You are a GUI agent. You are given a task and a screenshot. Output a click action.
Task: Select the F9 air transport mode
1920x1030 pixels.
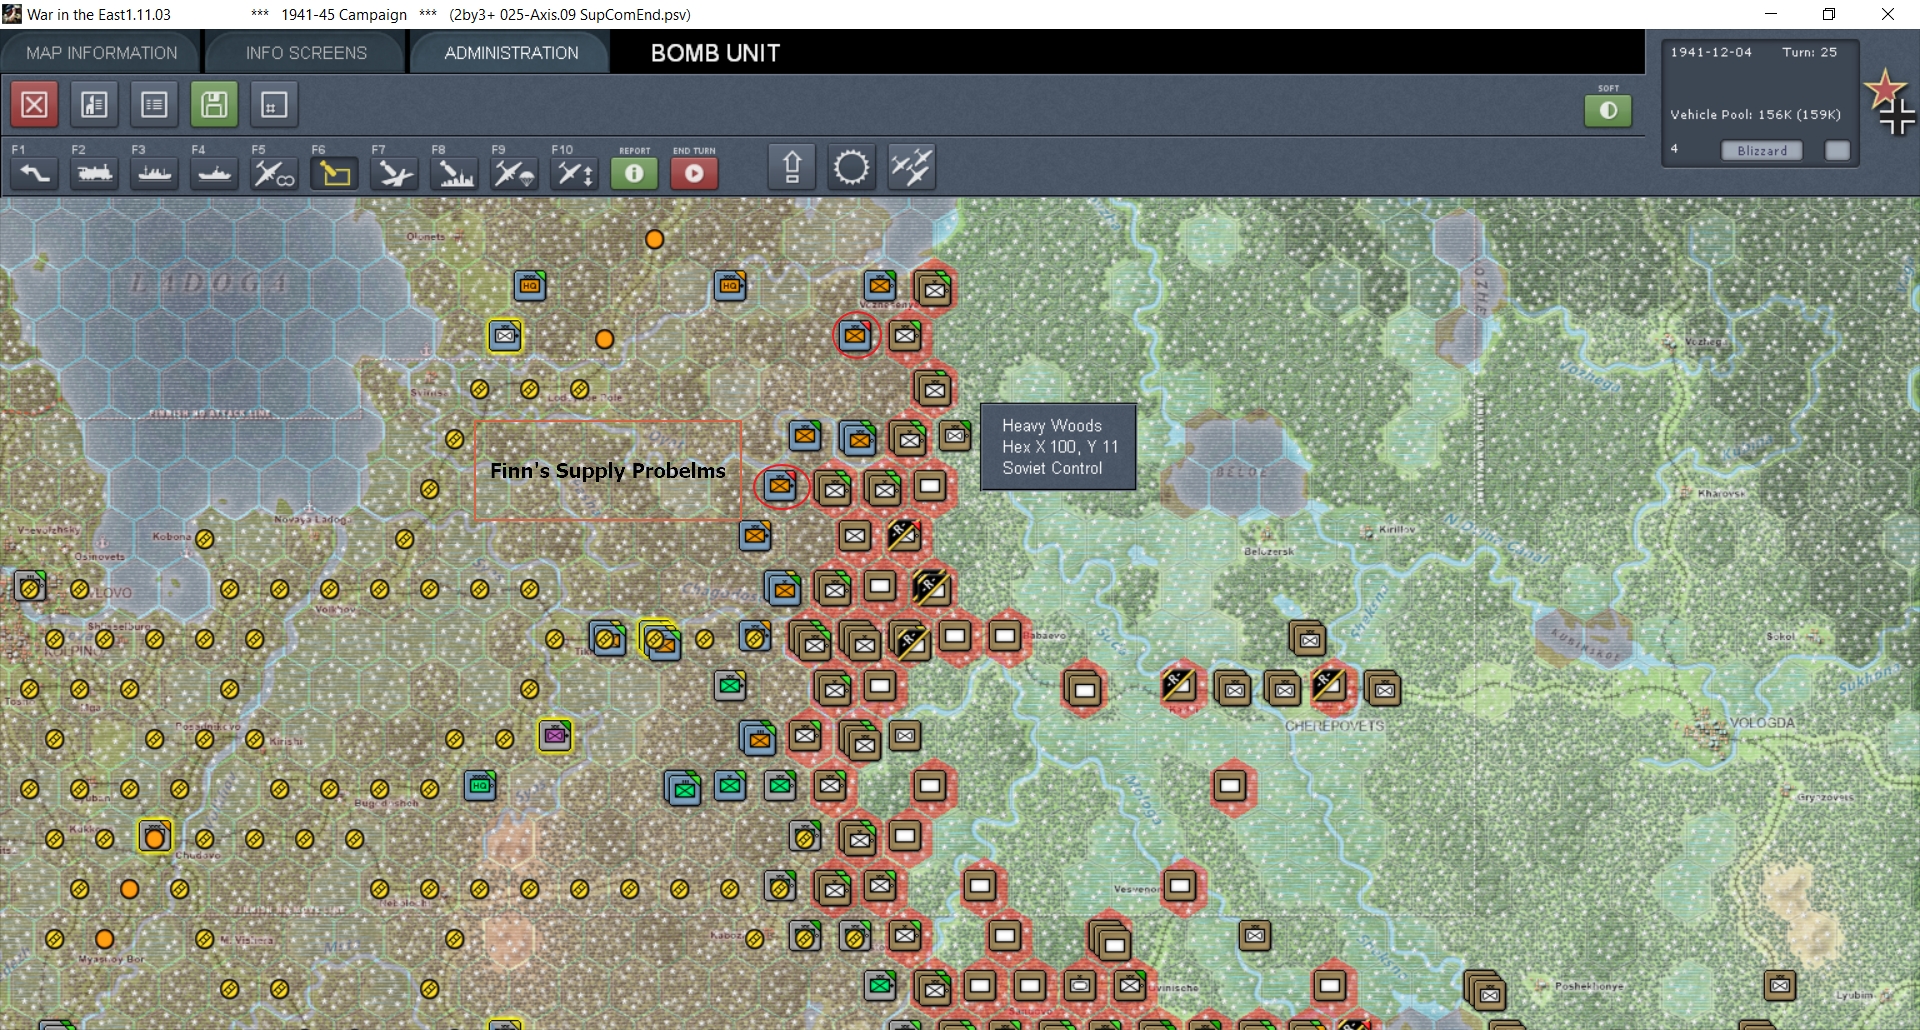pos(514,173)
